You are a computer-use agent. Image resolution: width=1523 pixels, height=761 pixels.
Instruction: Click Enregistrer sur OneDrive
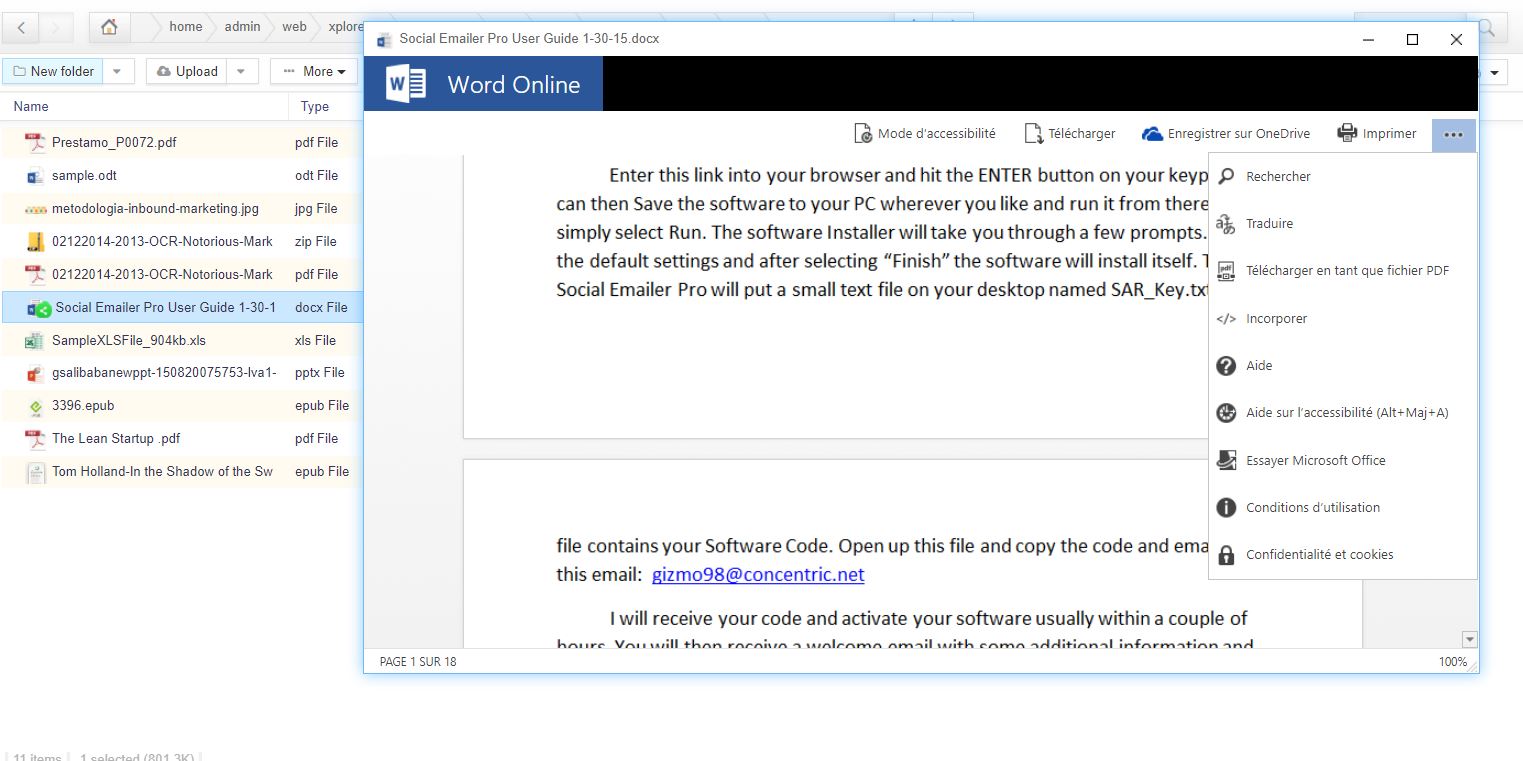point(1226,134)
